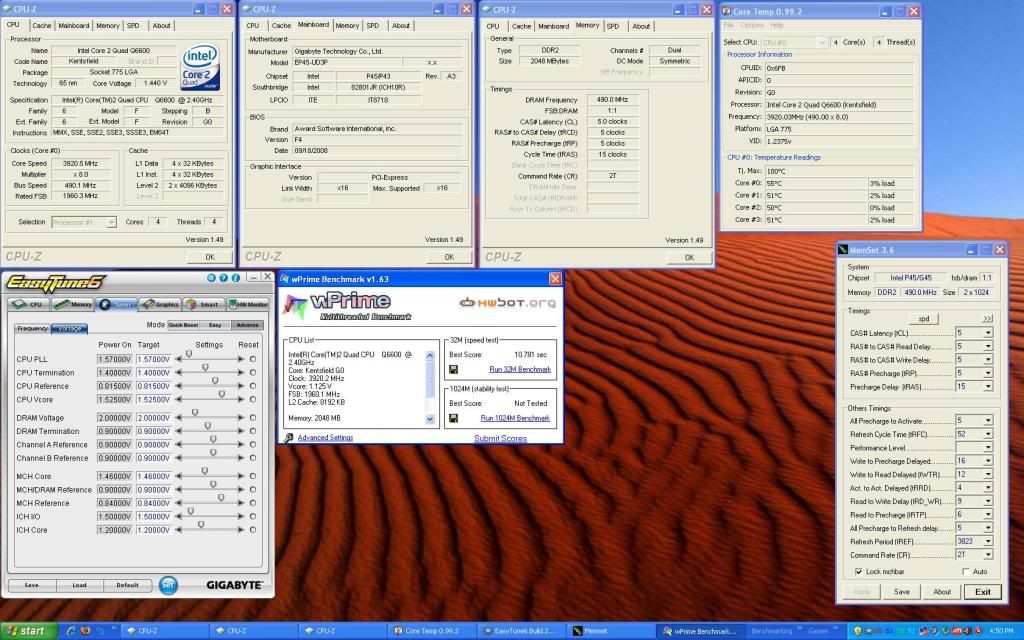Open the Refresh Cycle Time (tRFC) dropdown
This screenshot has height=640, width=1024.
987,434
